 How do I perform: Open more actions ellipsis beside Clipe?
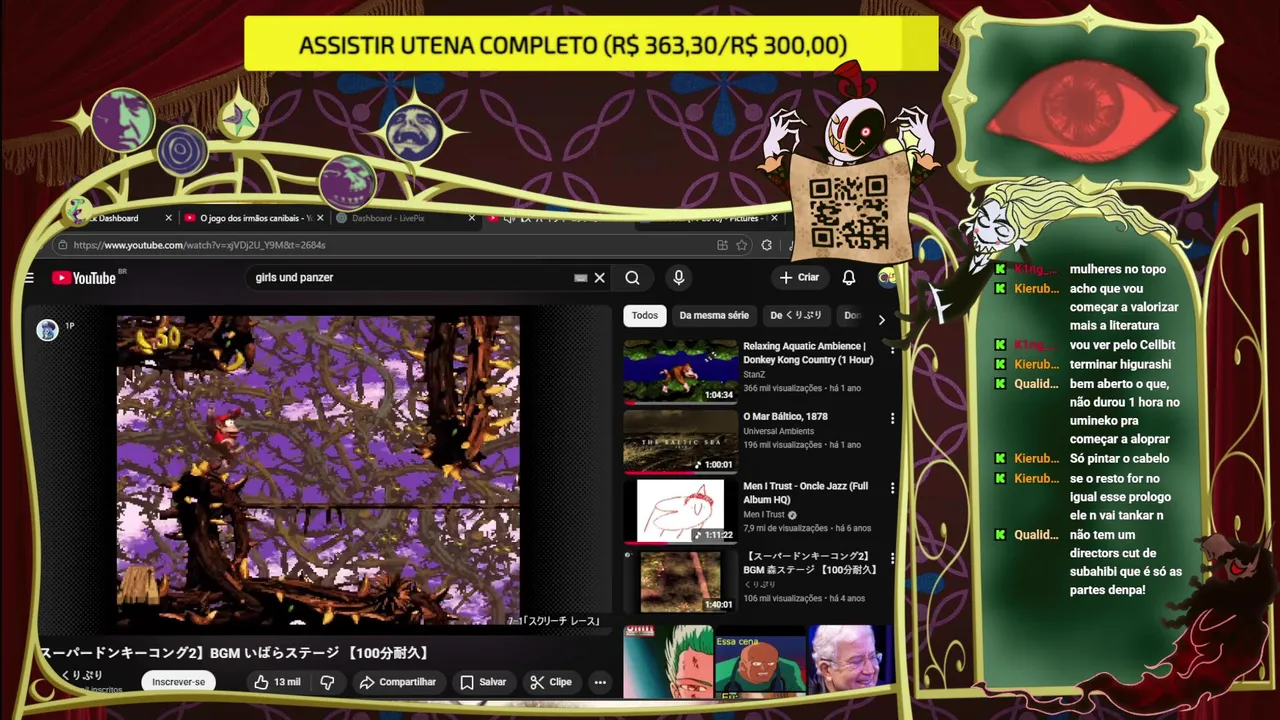(x=600, y=682)
